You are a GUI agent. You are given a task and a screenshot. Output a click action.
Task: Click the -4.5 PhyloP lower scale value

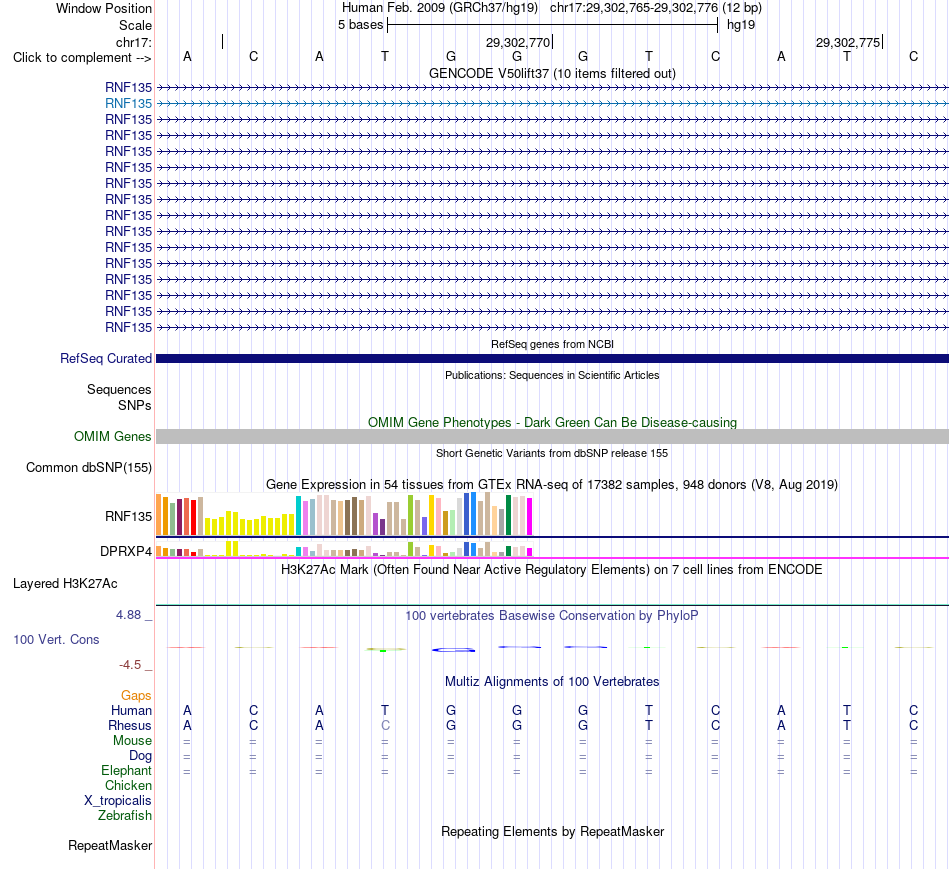pyautogui.click(x=130, y=665)
